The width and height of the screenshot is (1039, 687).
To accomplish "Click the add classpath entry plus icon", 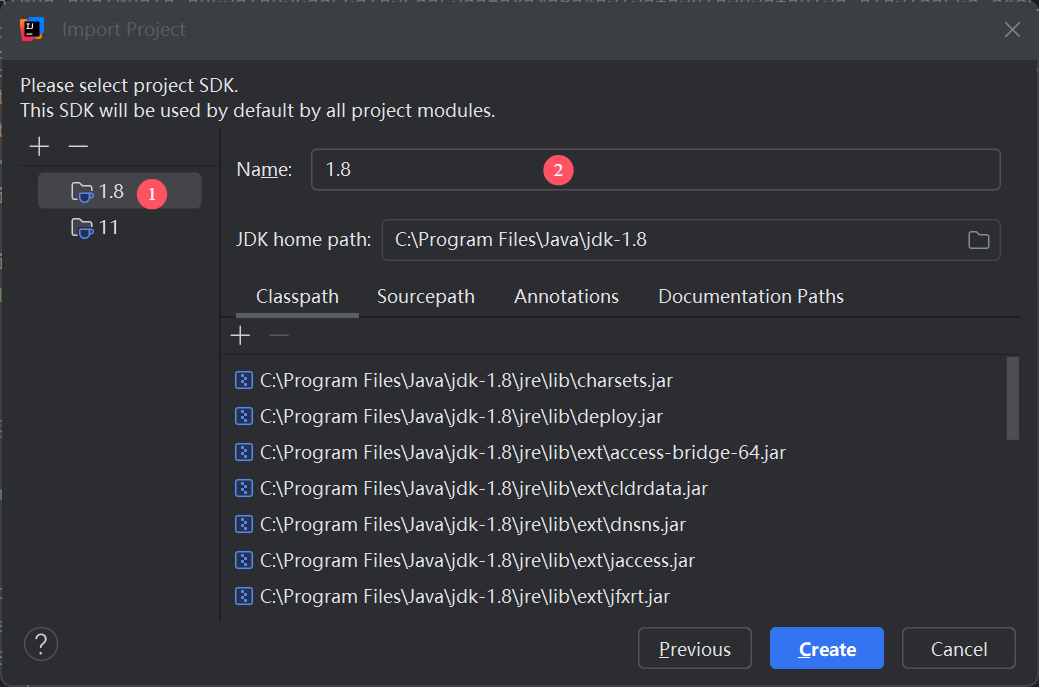I will 240,336.
